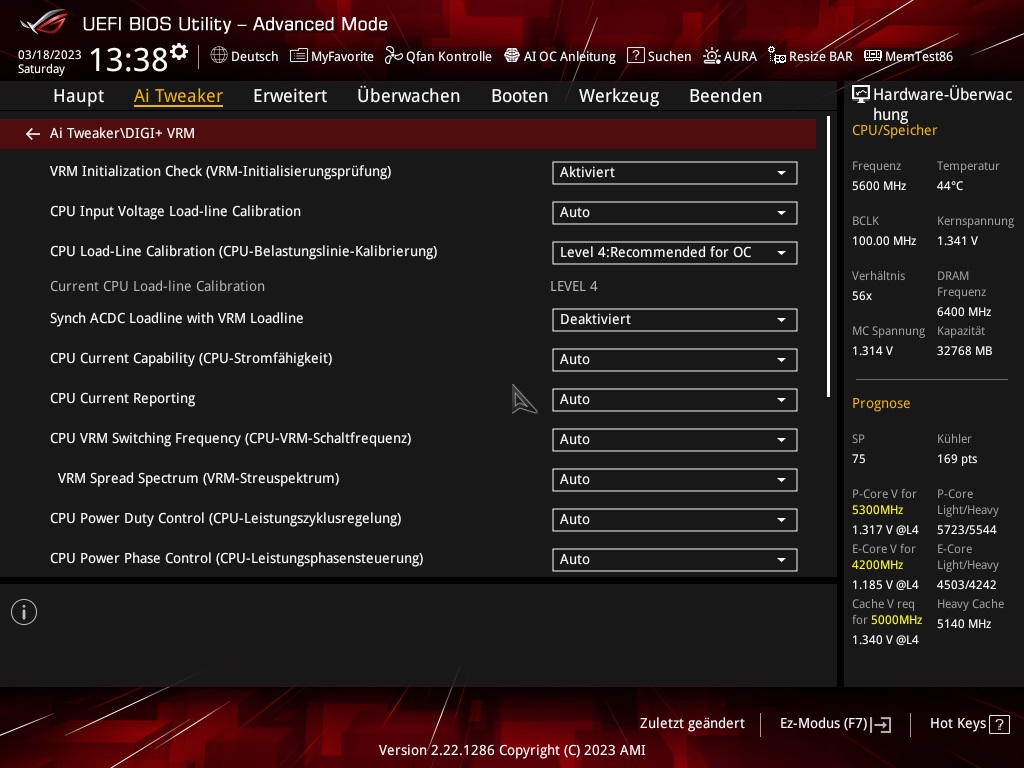Click the Qfan Kontrolle fan icon
This screenshot has height=768, width=1024.
pos(393,56)
